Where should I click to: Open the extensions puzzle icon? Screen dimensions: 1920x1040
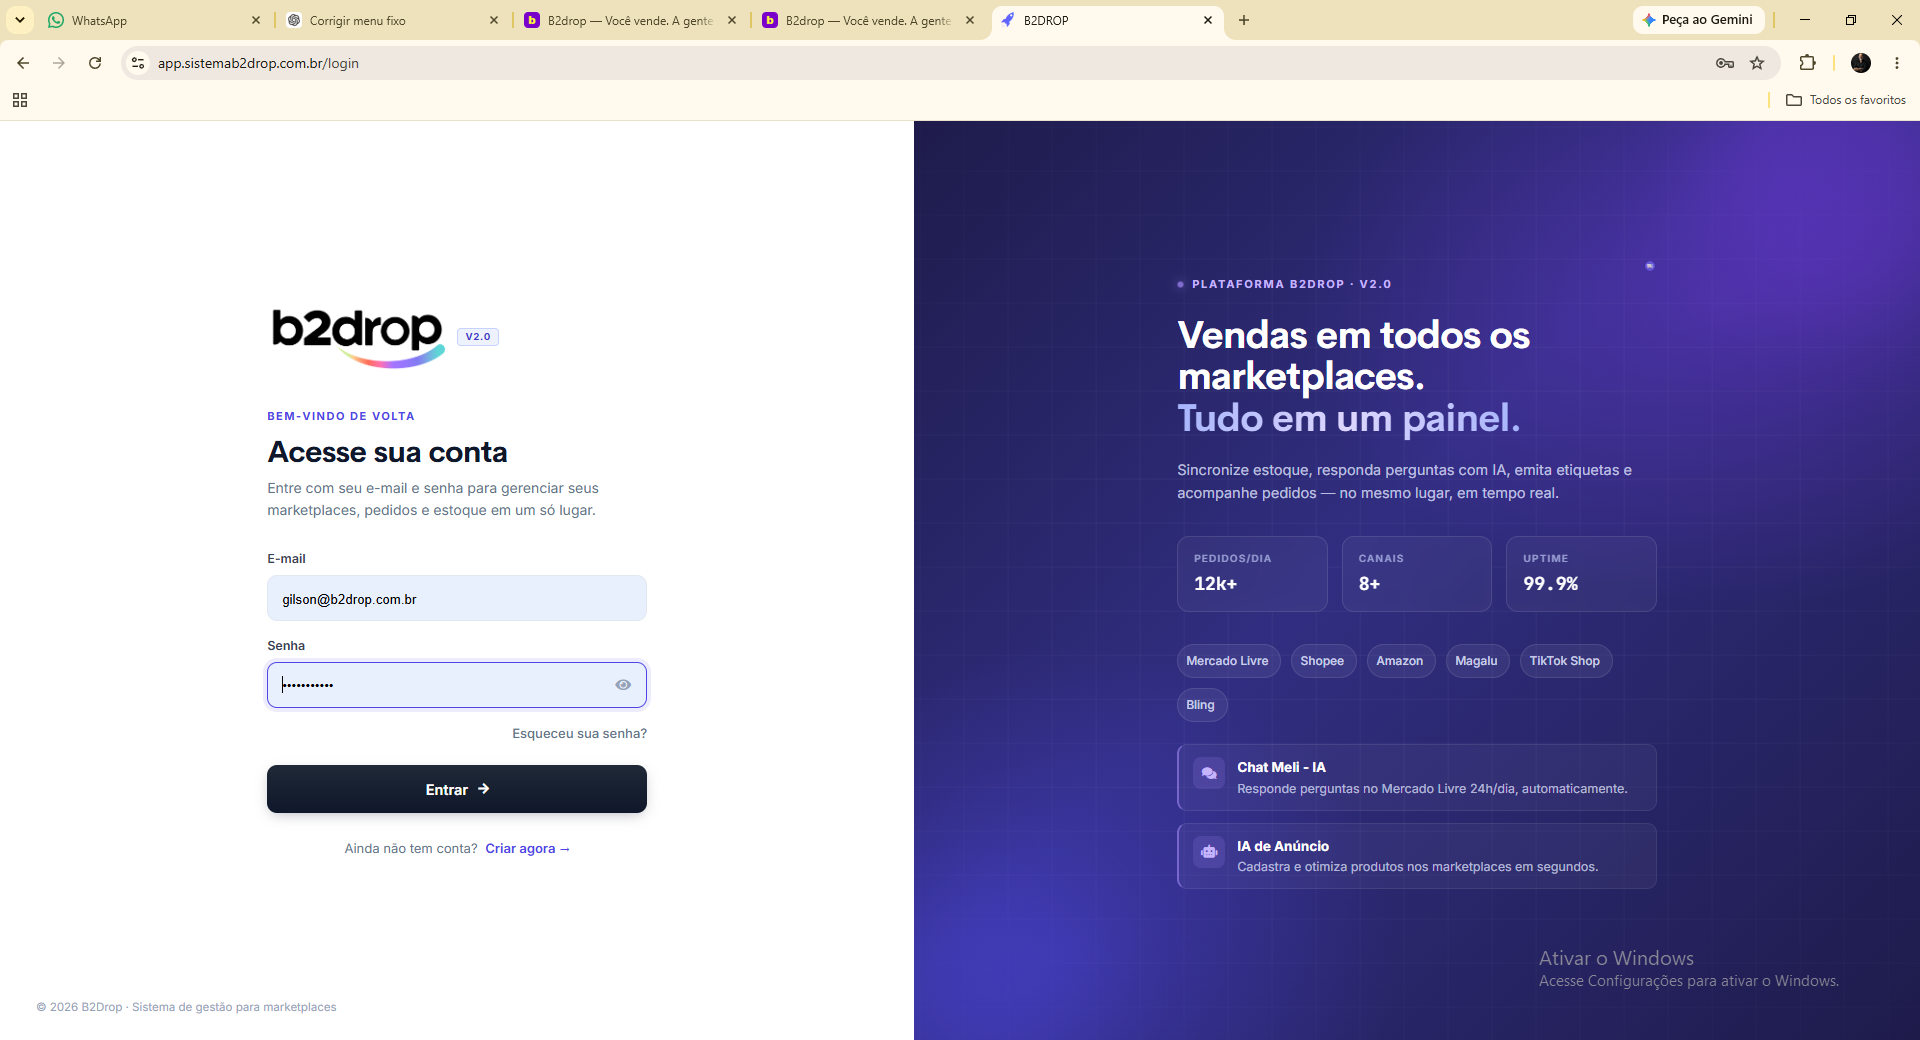pyautogui.click(x=1807, y=63)
